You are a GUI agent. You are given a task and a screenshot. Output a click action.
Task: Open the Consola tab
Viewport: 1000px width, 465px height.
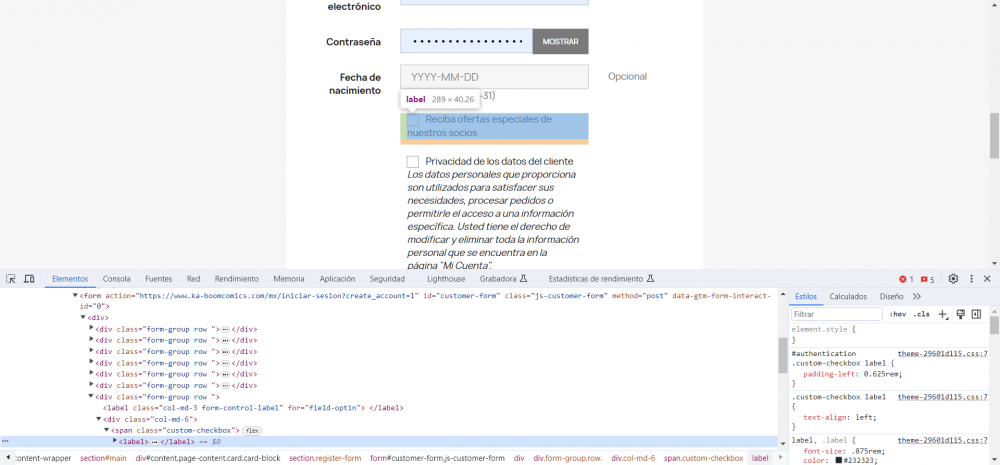click(117, 279)
